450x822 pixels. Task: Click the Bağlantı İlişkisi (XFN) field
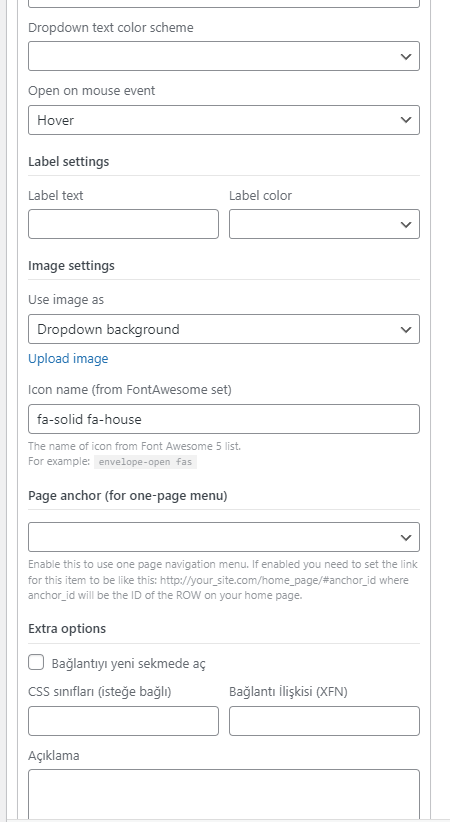click(x=324, y=721)
